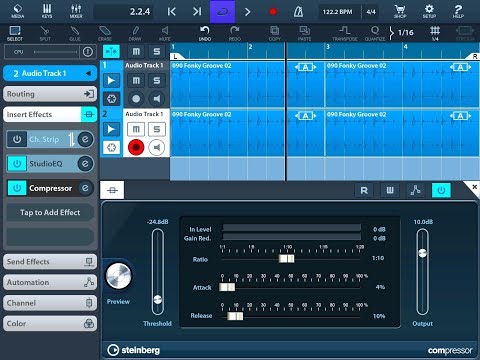
Task: Paste the copied event
Action: pos(304,33)
